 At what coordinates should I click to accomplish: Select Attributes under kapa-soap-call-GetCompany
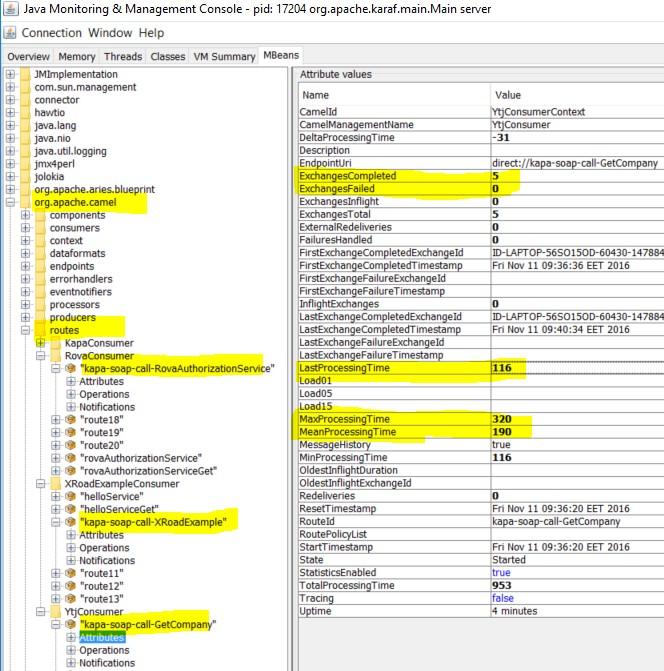pos(102,637)
